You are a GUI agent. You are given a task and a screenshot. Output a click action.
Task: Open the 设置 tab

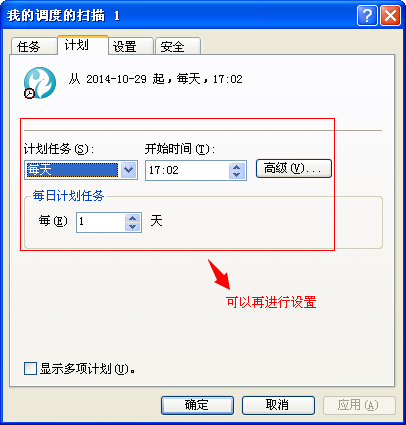(130, 46)
